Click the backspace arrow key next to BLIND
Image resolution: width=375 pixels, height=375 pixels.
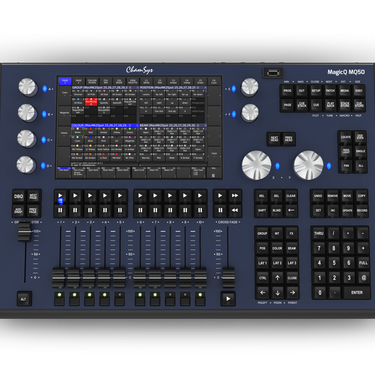pyautogui.click(x=291, y=211)
